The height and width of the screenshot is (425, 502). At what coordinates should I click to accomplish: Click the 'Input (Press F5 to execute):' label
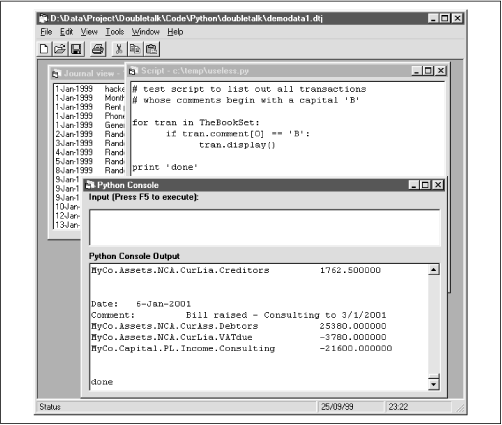coord(144,197)
